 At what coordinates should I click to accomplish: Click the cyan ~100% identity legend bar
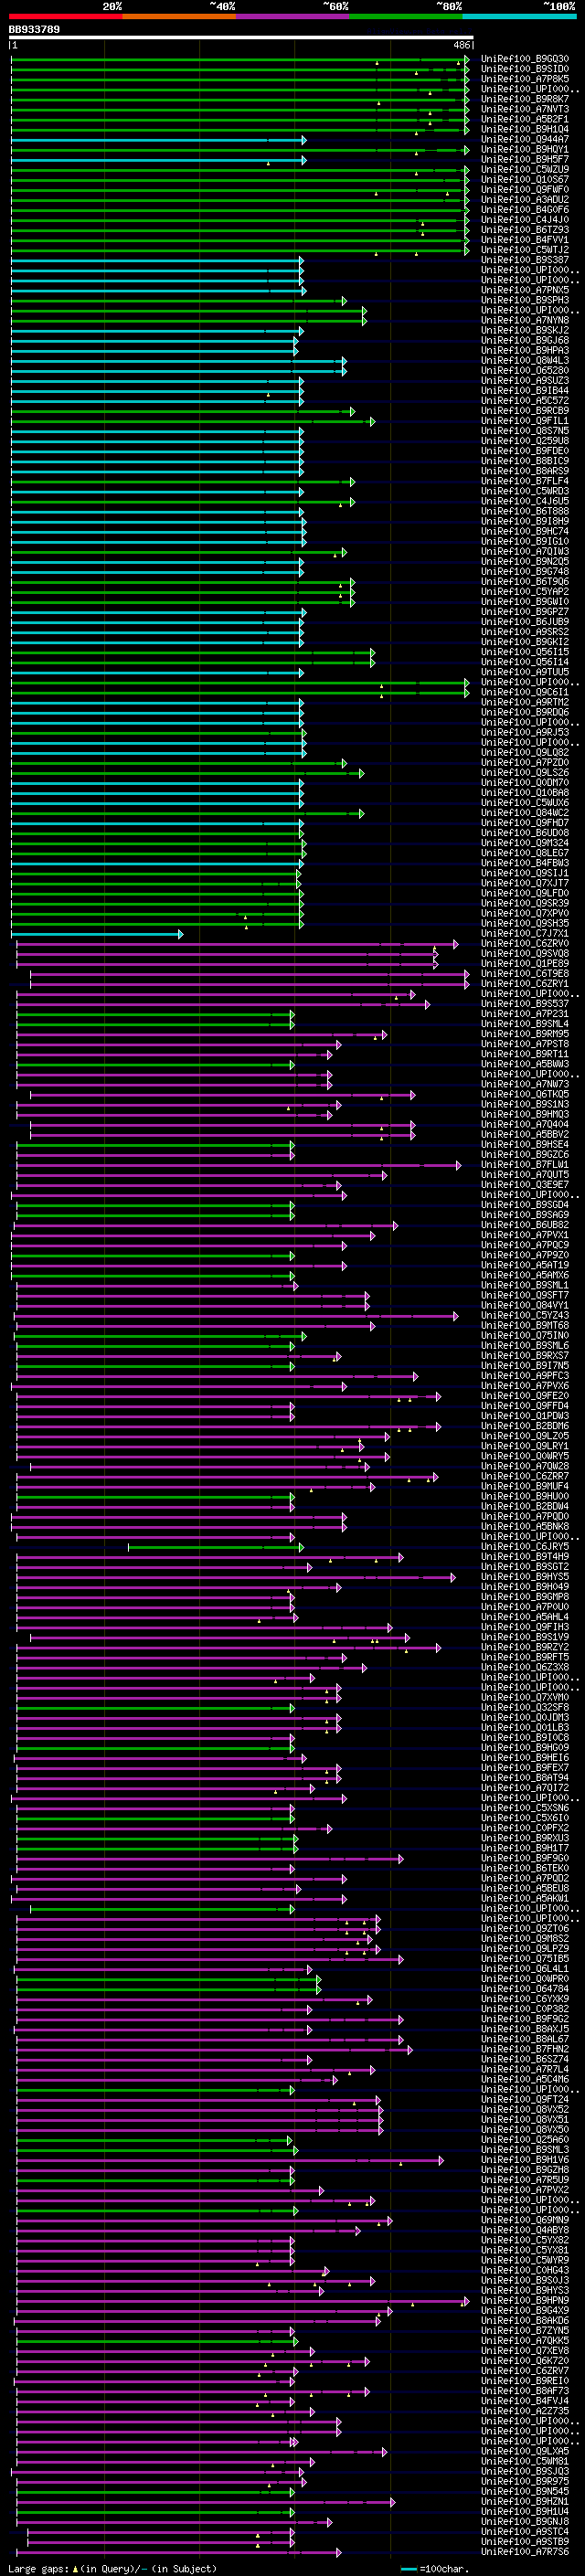tap(520, 17)
